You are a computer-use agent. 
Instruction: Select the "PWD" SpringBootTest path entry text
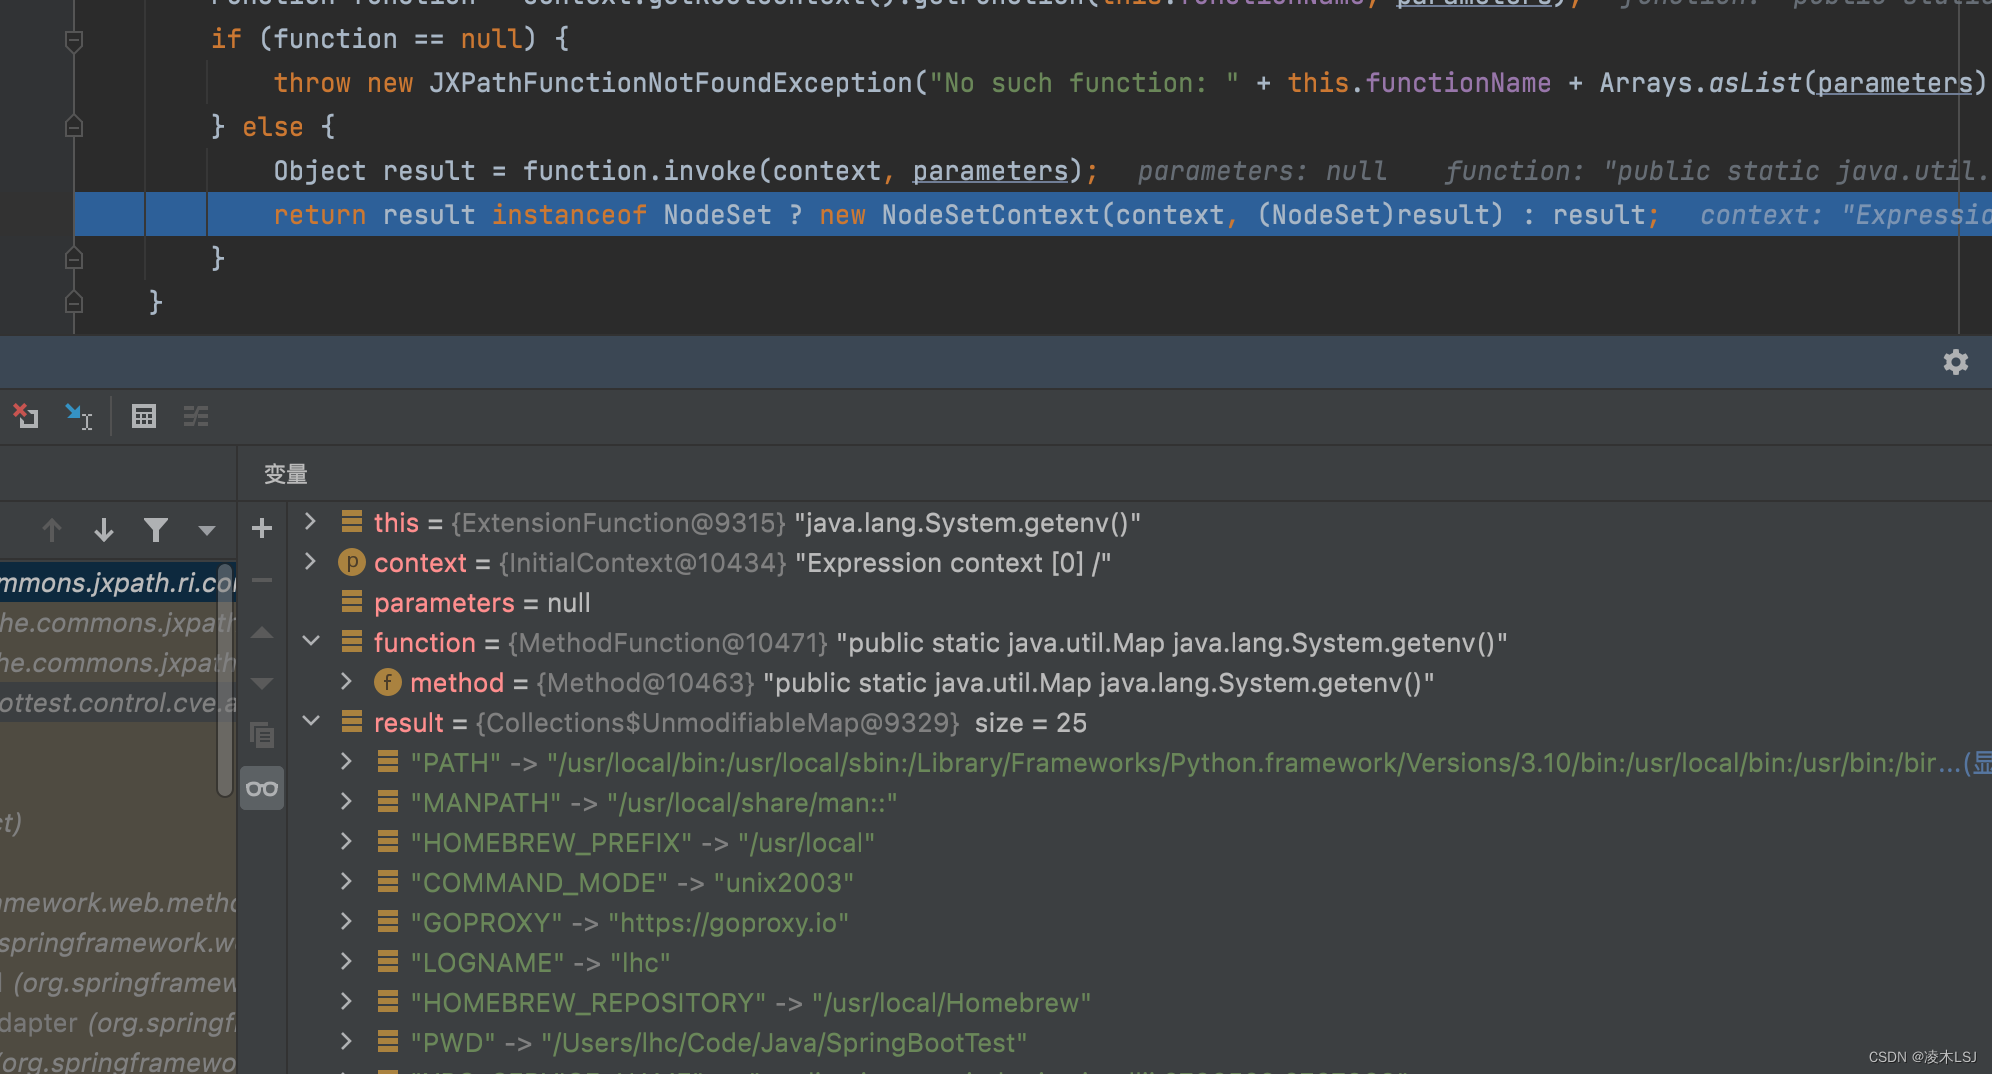tap(719, 1043)
